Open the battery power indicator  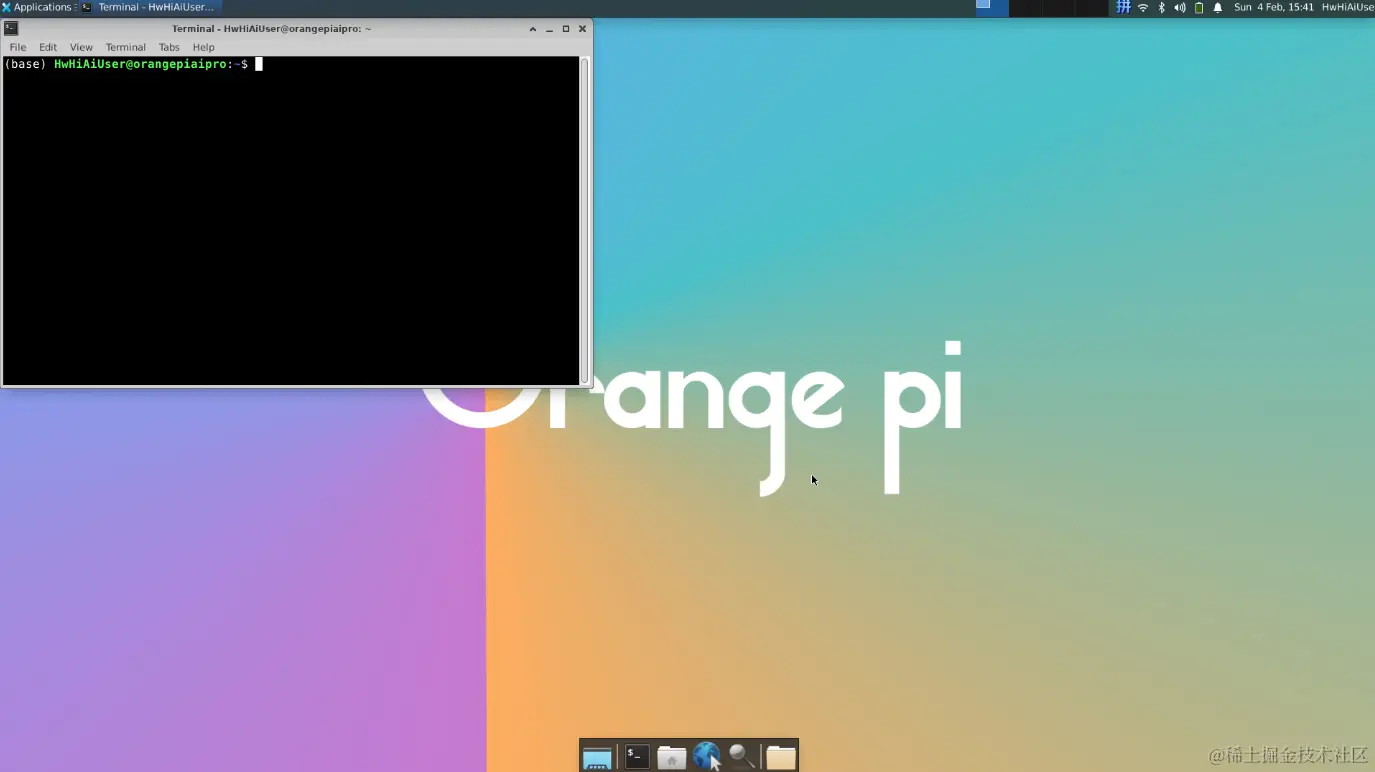pyautogui.click(x=1199, y=7)
